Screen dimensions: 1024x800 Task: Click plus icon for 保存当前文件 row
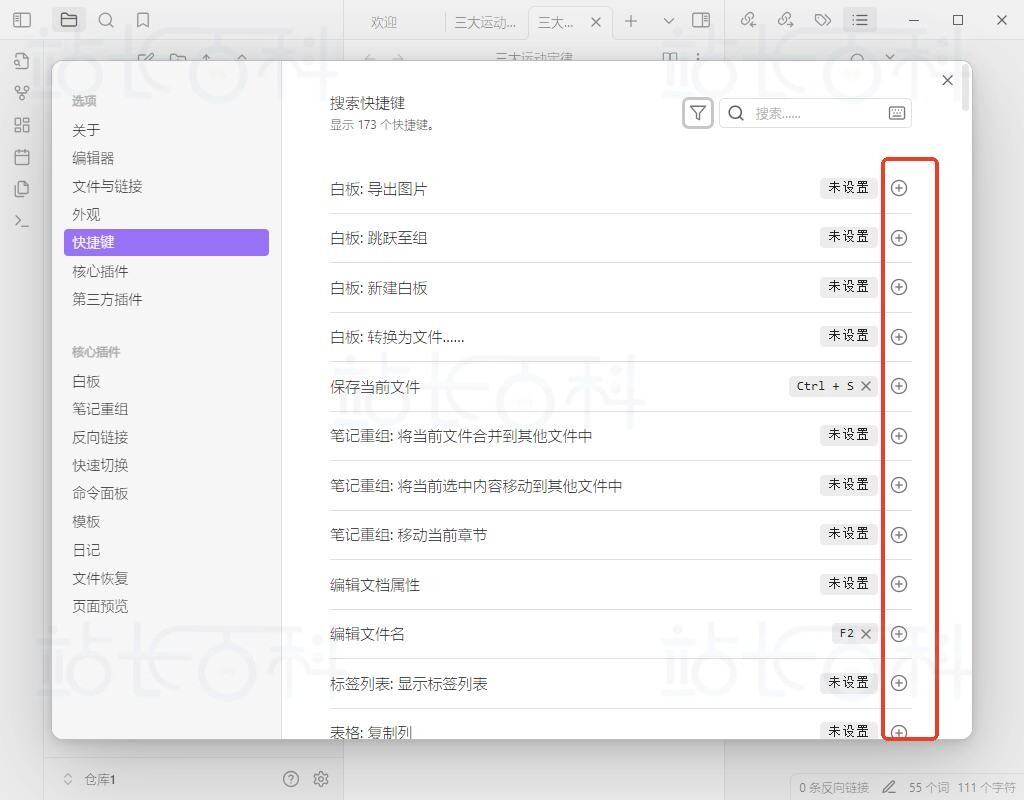pos(899,386)
